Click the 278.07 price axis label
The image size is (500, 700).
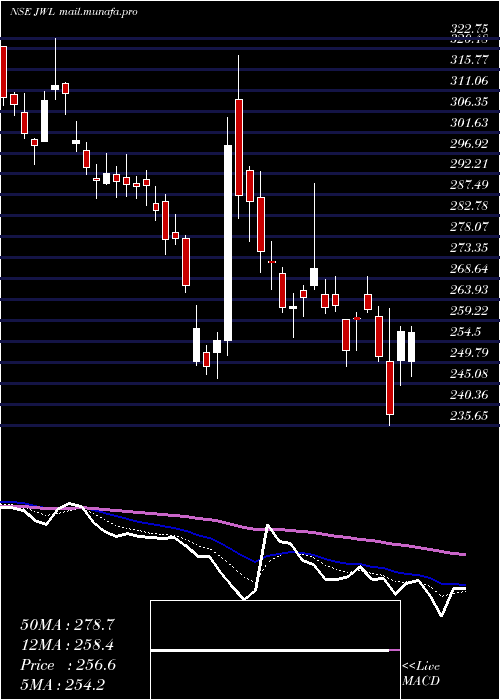470,227
